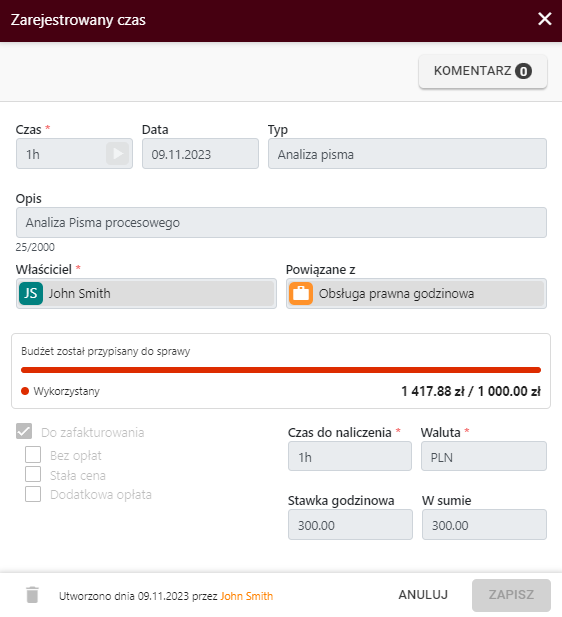Viewport: 562px width, 617px height.
Task: Open the KOMENTARZ button
Action: [483, 71]
